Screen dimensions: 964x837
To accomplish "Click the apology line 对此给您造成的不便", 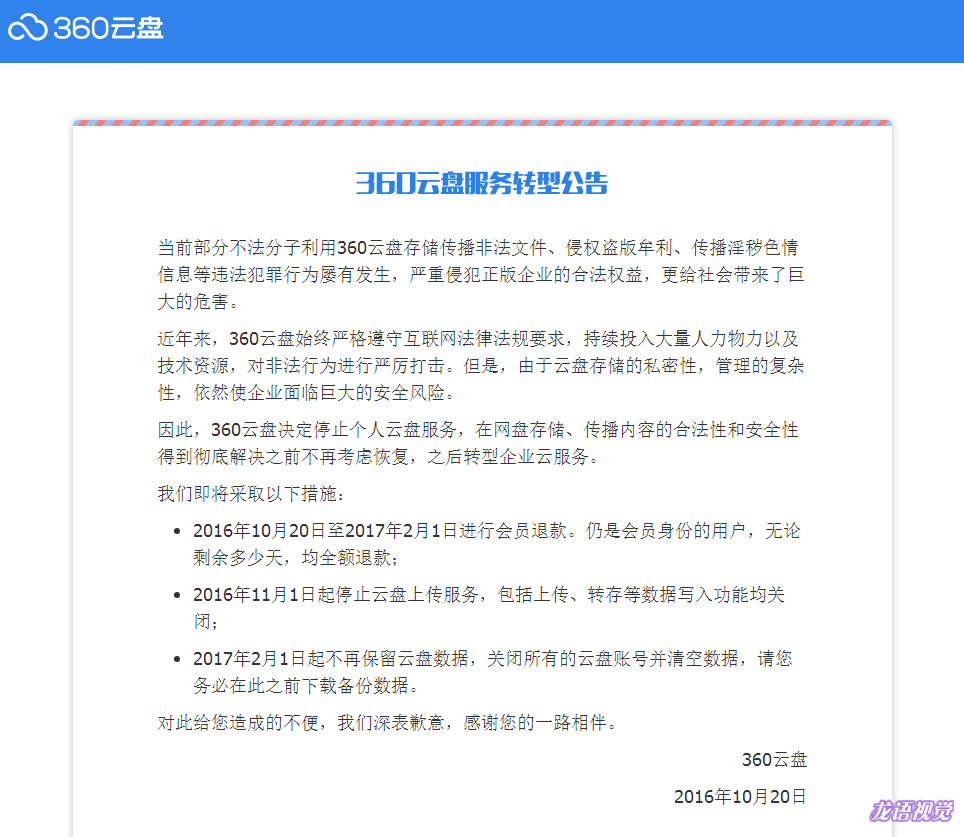I will tap(387, 722).
